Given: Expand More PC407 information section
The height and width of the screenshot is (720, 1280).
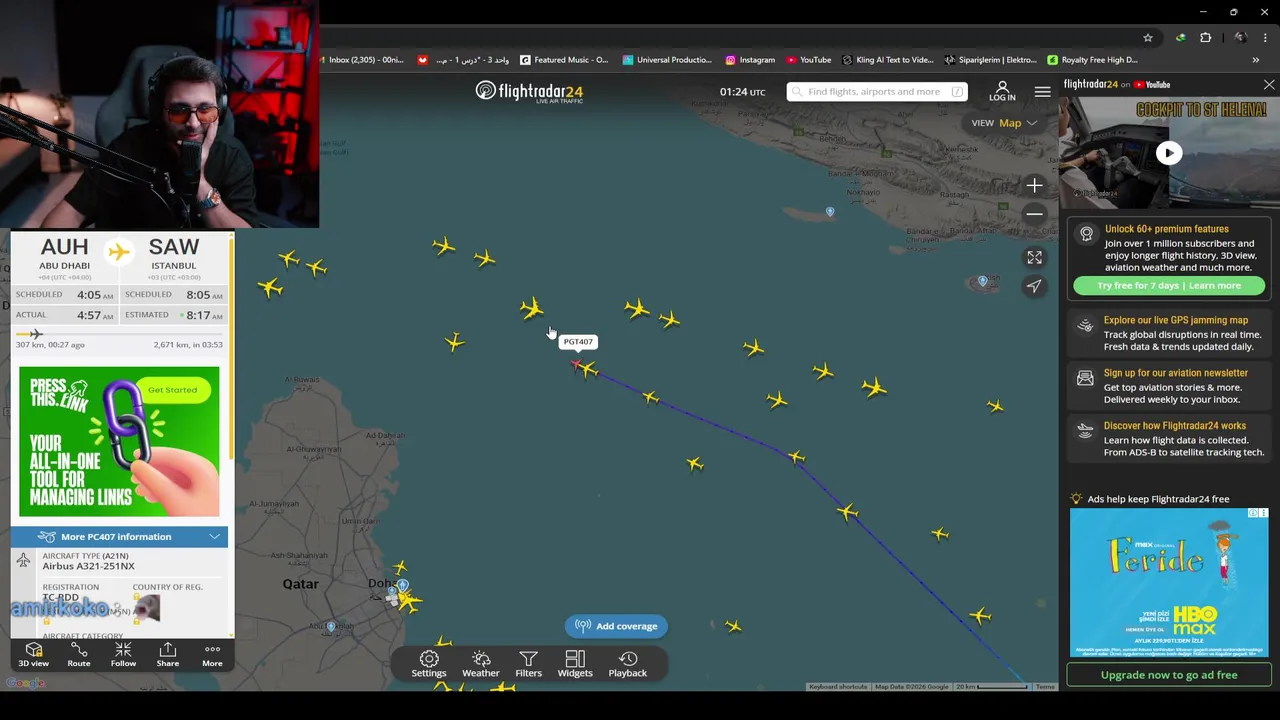Looking at the screenshot, I should (x=119, y=537).
